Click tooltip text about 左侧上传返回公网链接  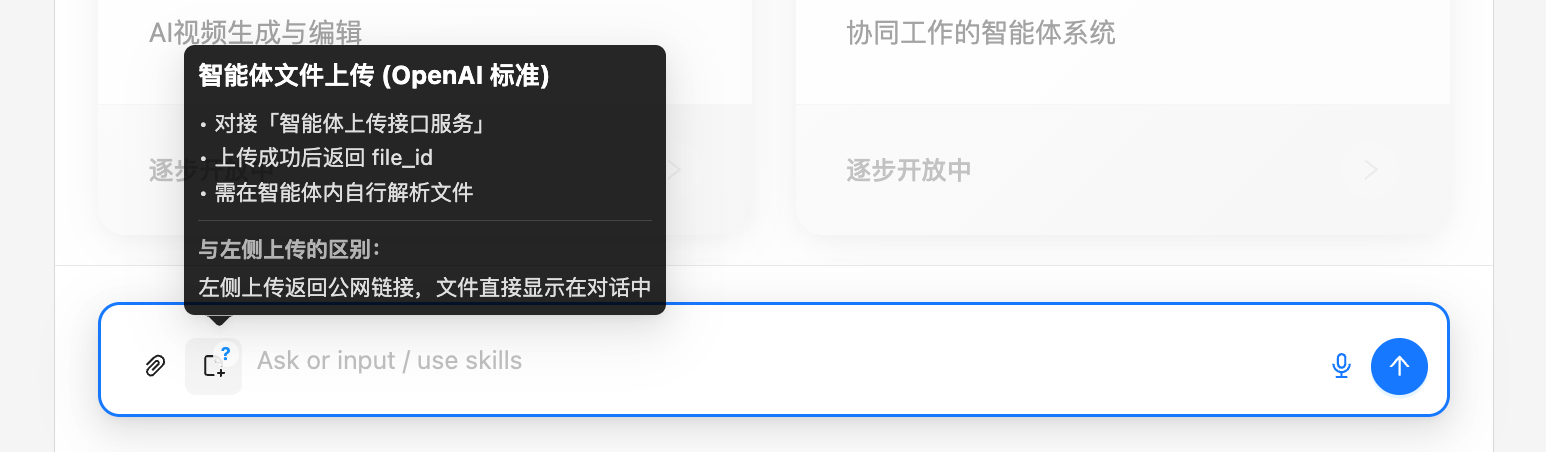(425, 288)
